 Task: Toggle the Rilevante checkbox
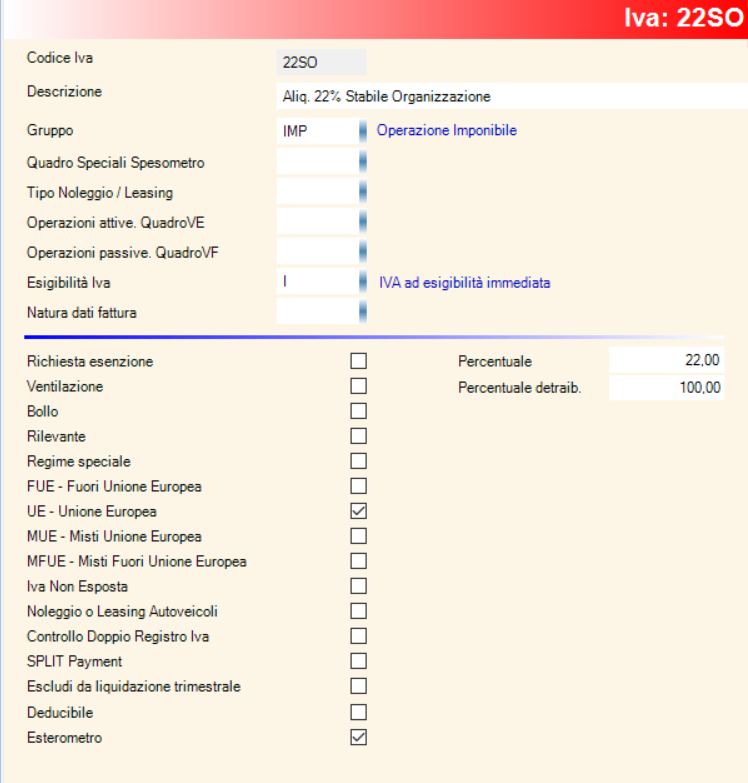pyautogui.click(x=359, y=436)
